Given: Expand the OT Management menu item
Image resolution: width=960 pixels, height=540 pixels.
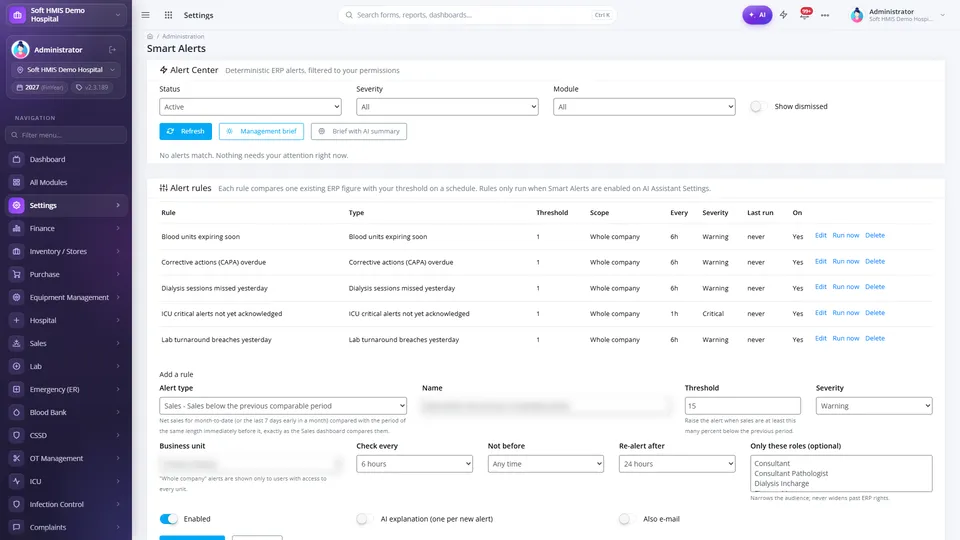Looking at the screenshot, I should click(x=66, y=458).
